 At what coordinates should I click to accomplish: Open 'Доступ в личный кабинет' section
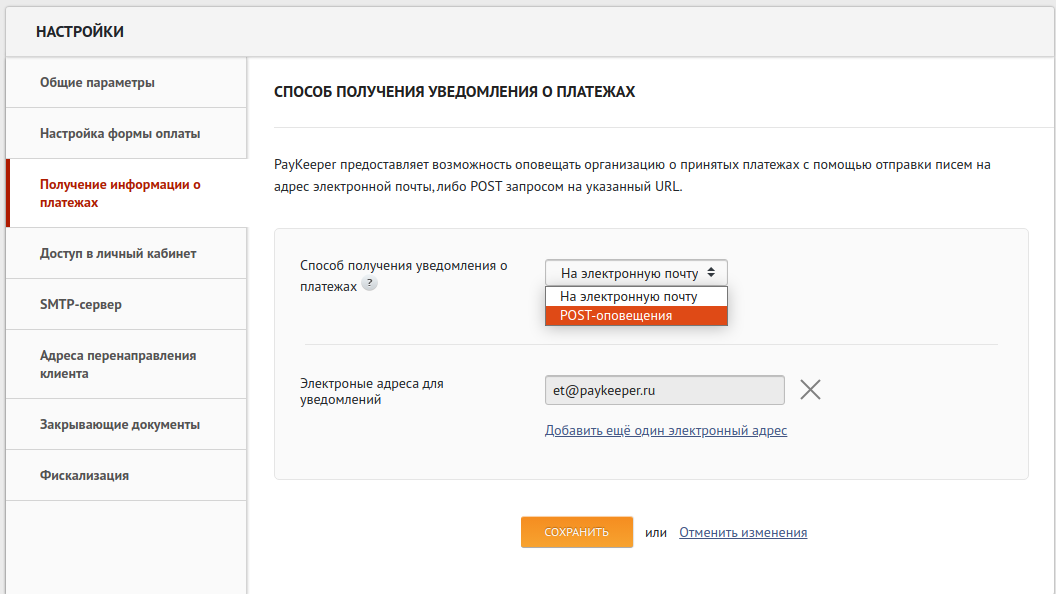click(x=118, y=254)
